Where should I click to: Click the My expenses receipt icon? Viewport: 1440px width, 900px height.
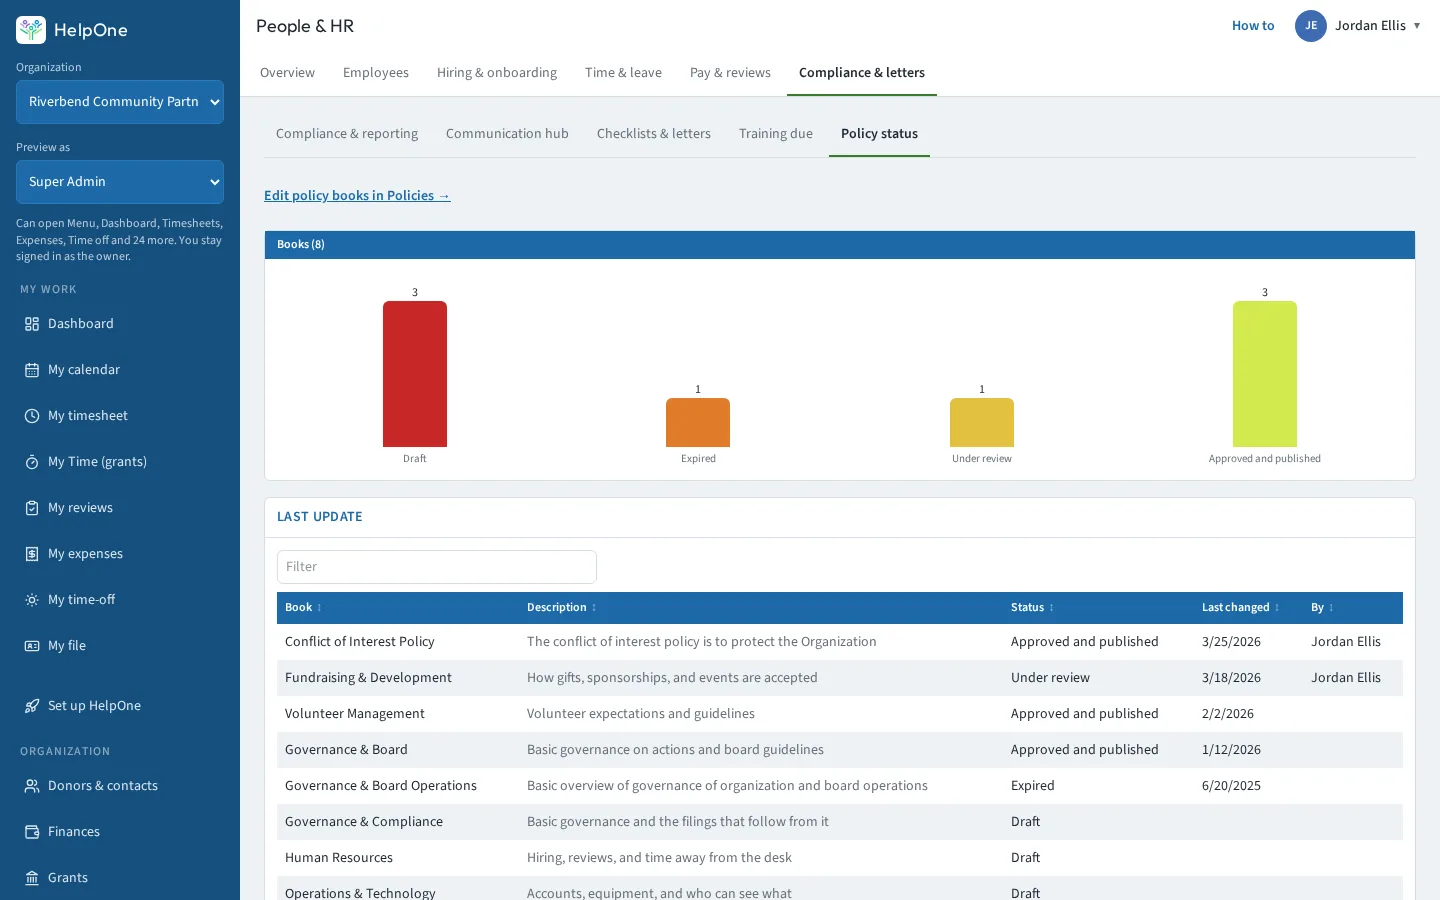tap(32, 554)
